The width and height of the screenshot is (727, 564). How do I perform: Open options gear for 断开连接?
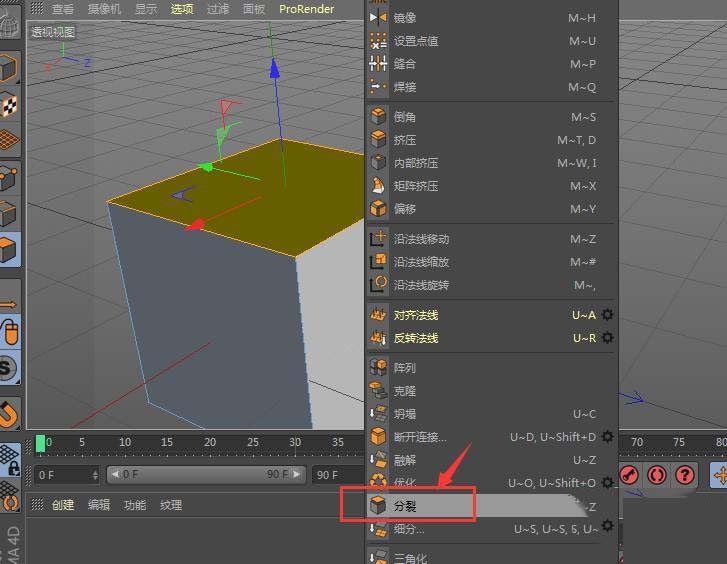tap(607, 437)
